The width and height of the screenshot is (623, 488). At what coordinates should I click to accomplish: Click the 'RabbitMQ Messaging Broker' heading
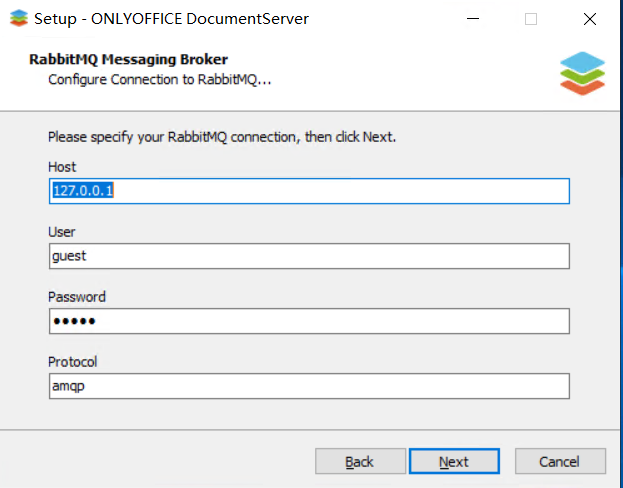[128, 59]
